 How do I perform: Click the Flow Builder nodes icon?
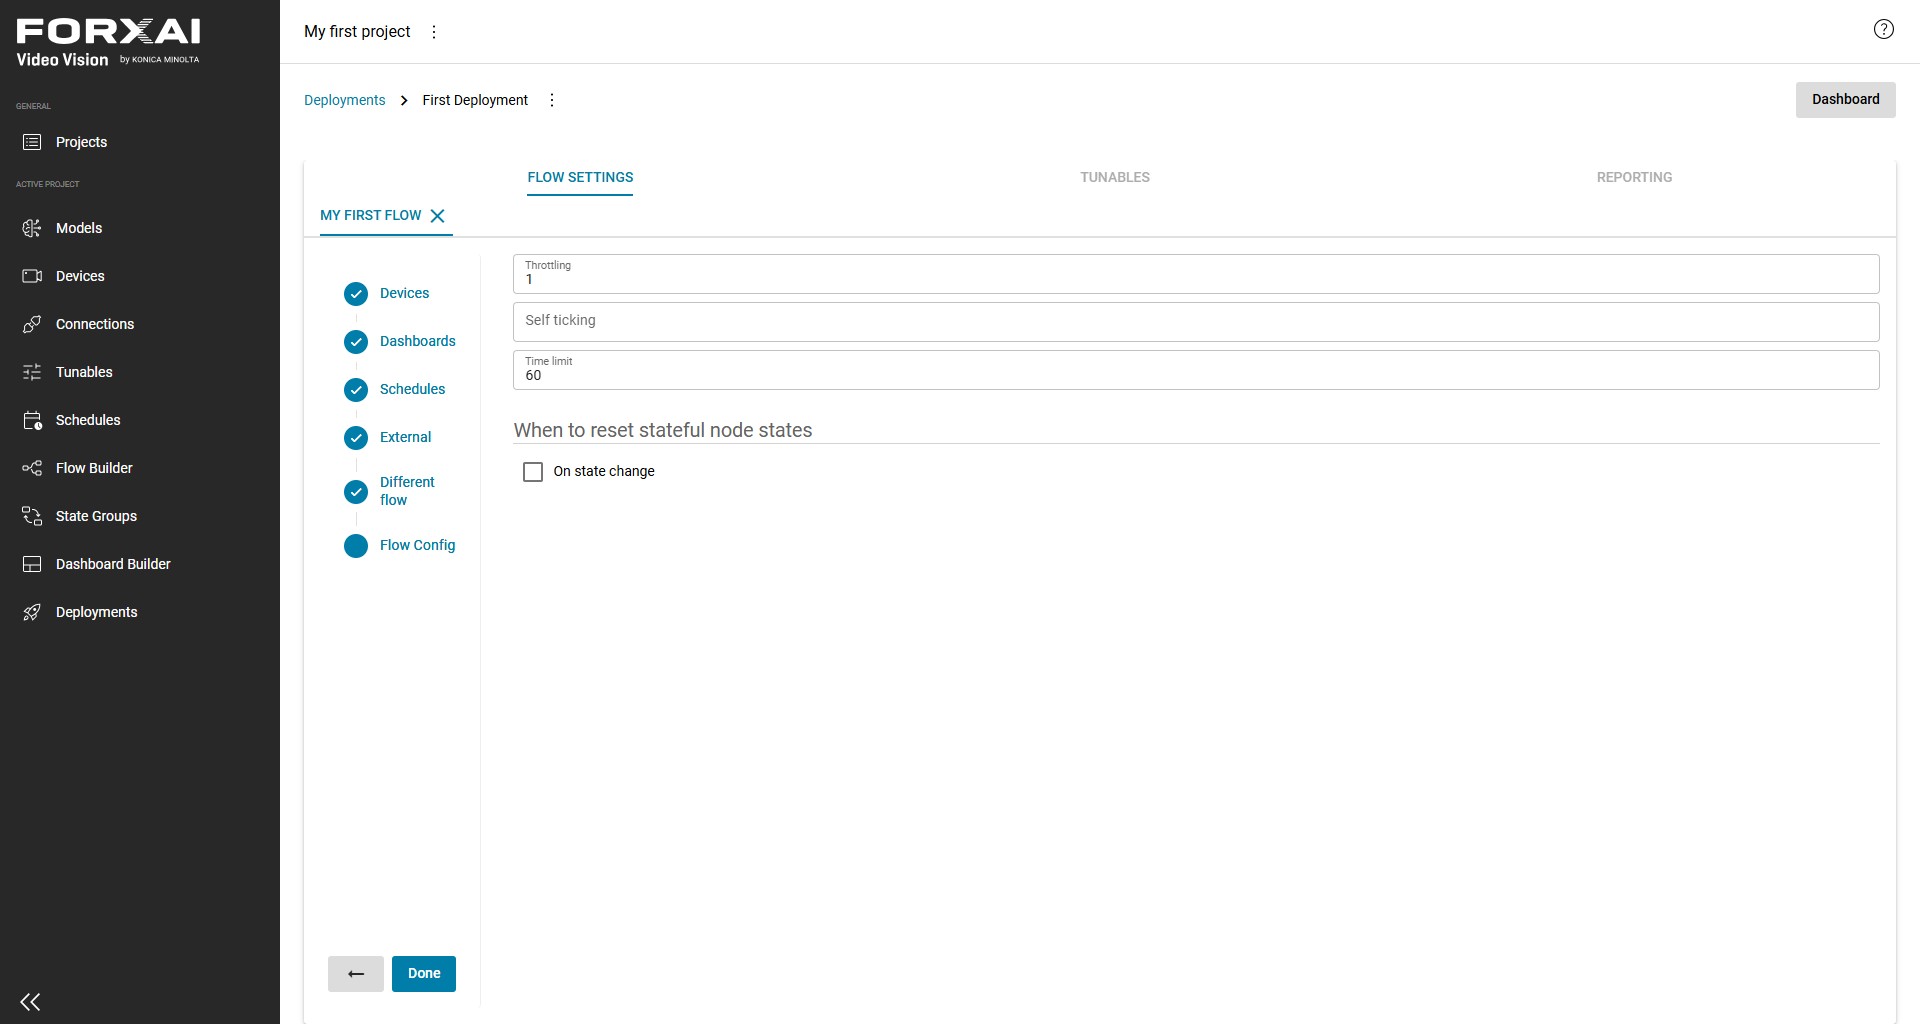[x=32, y=468]
